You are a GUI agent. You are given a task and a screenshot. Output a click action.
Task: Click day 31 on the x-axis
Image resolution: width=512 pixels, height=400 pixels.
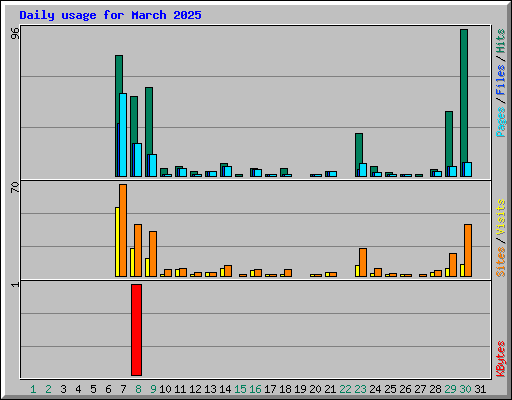(x=480, y=389)
